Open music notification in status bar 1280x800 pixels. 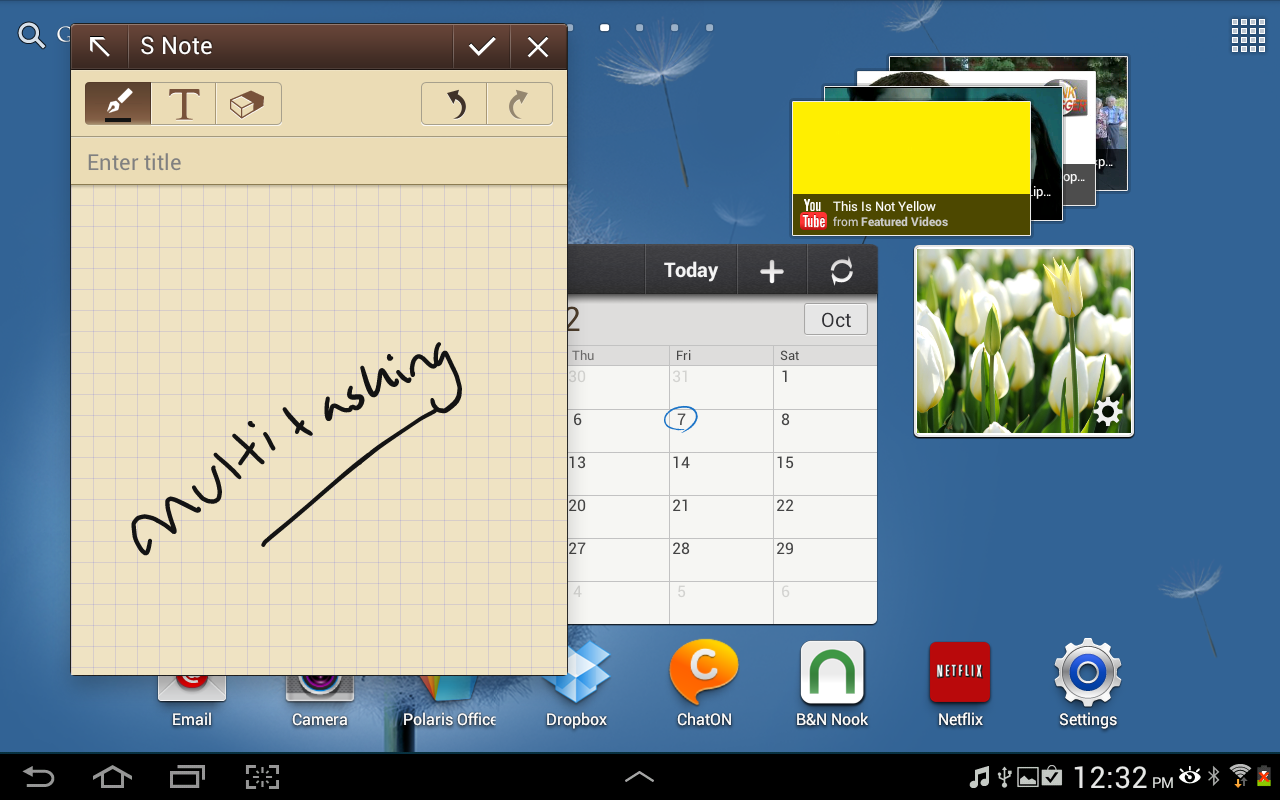[x=980, y=776]
